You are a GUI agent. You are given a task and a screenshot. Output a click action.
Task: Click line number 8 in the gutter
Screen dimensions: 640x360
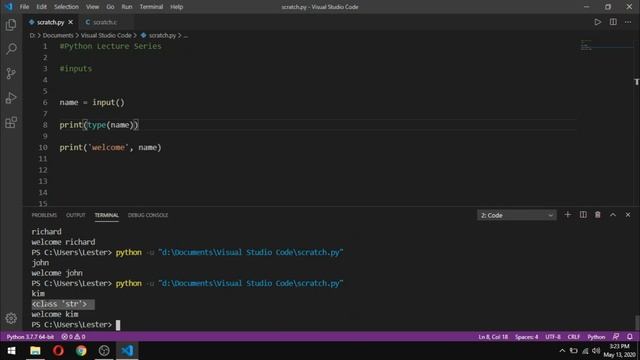45,125
